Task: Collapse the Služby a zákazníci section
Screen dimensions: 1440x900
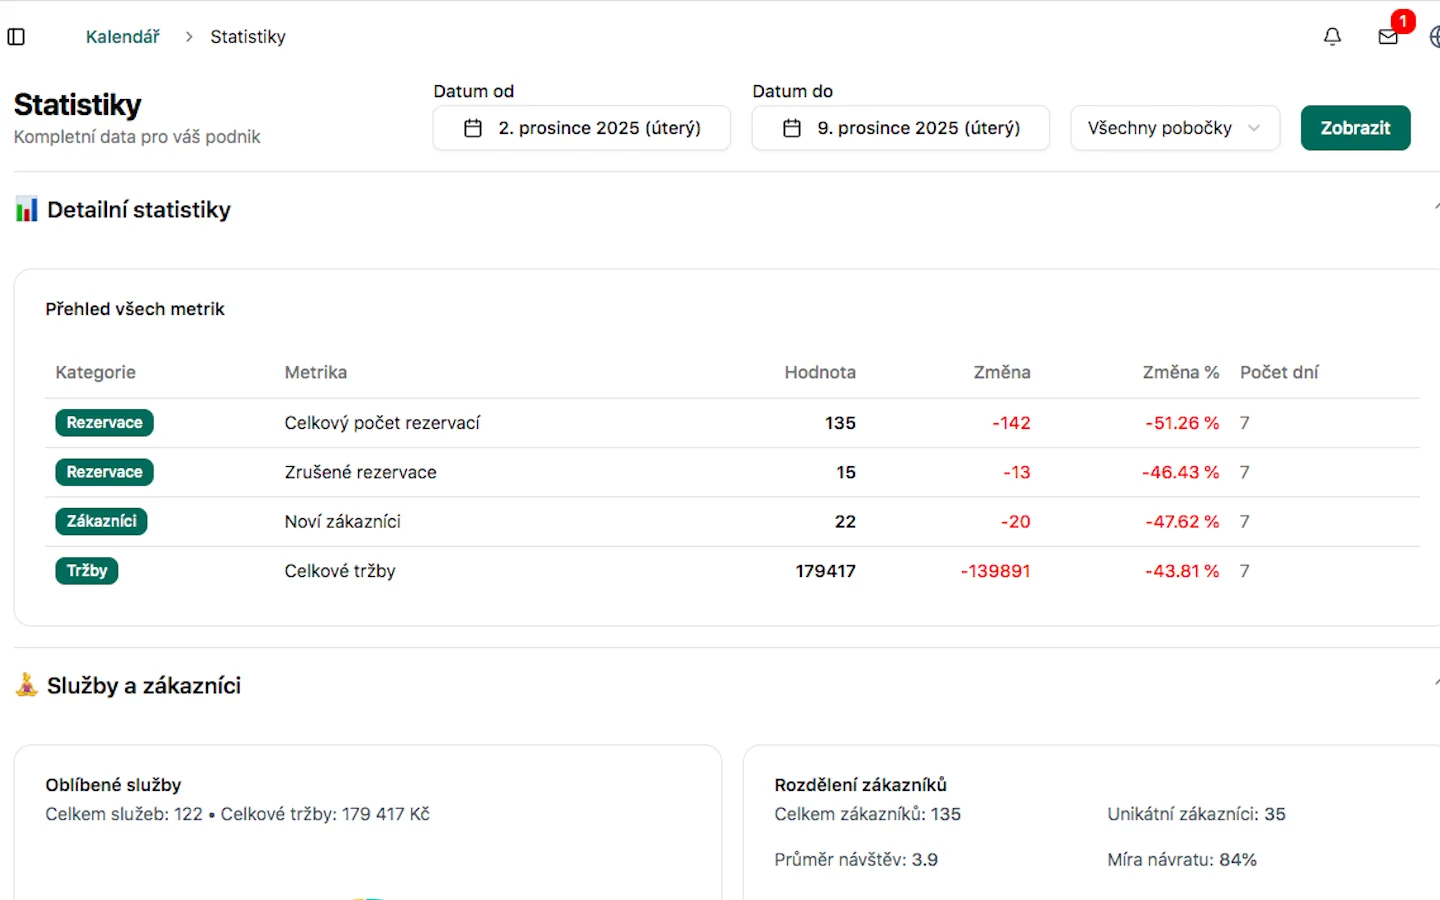Action: 1435,683
